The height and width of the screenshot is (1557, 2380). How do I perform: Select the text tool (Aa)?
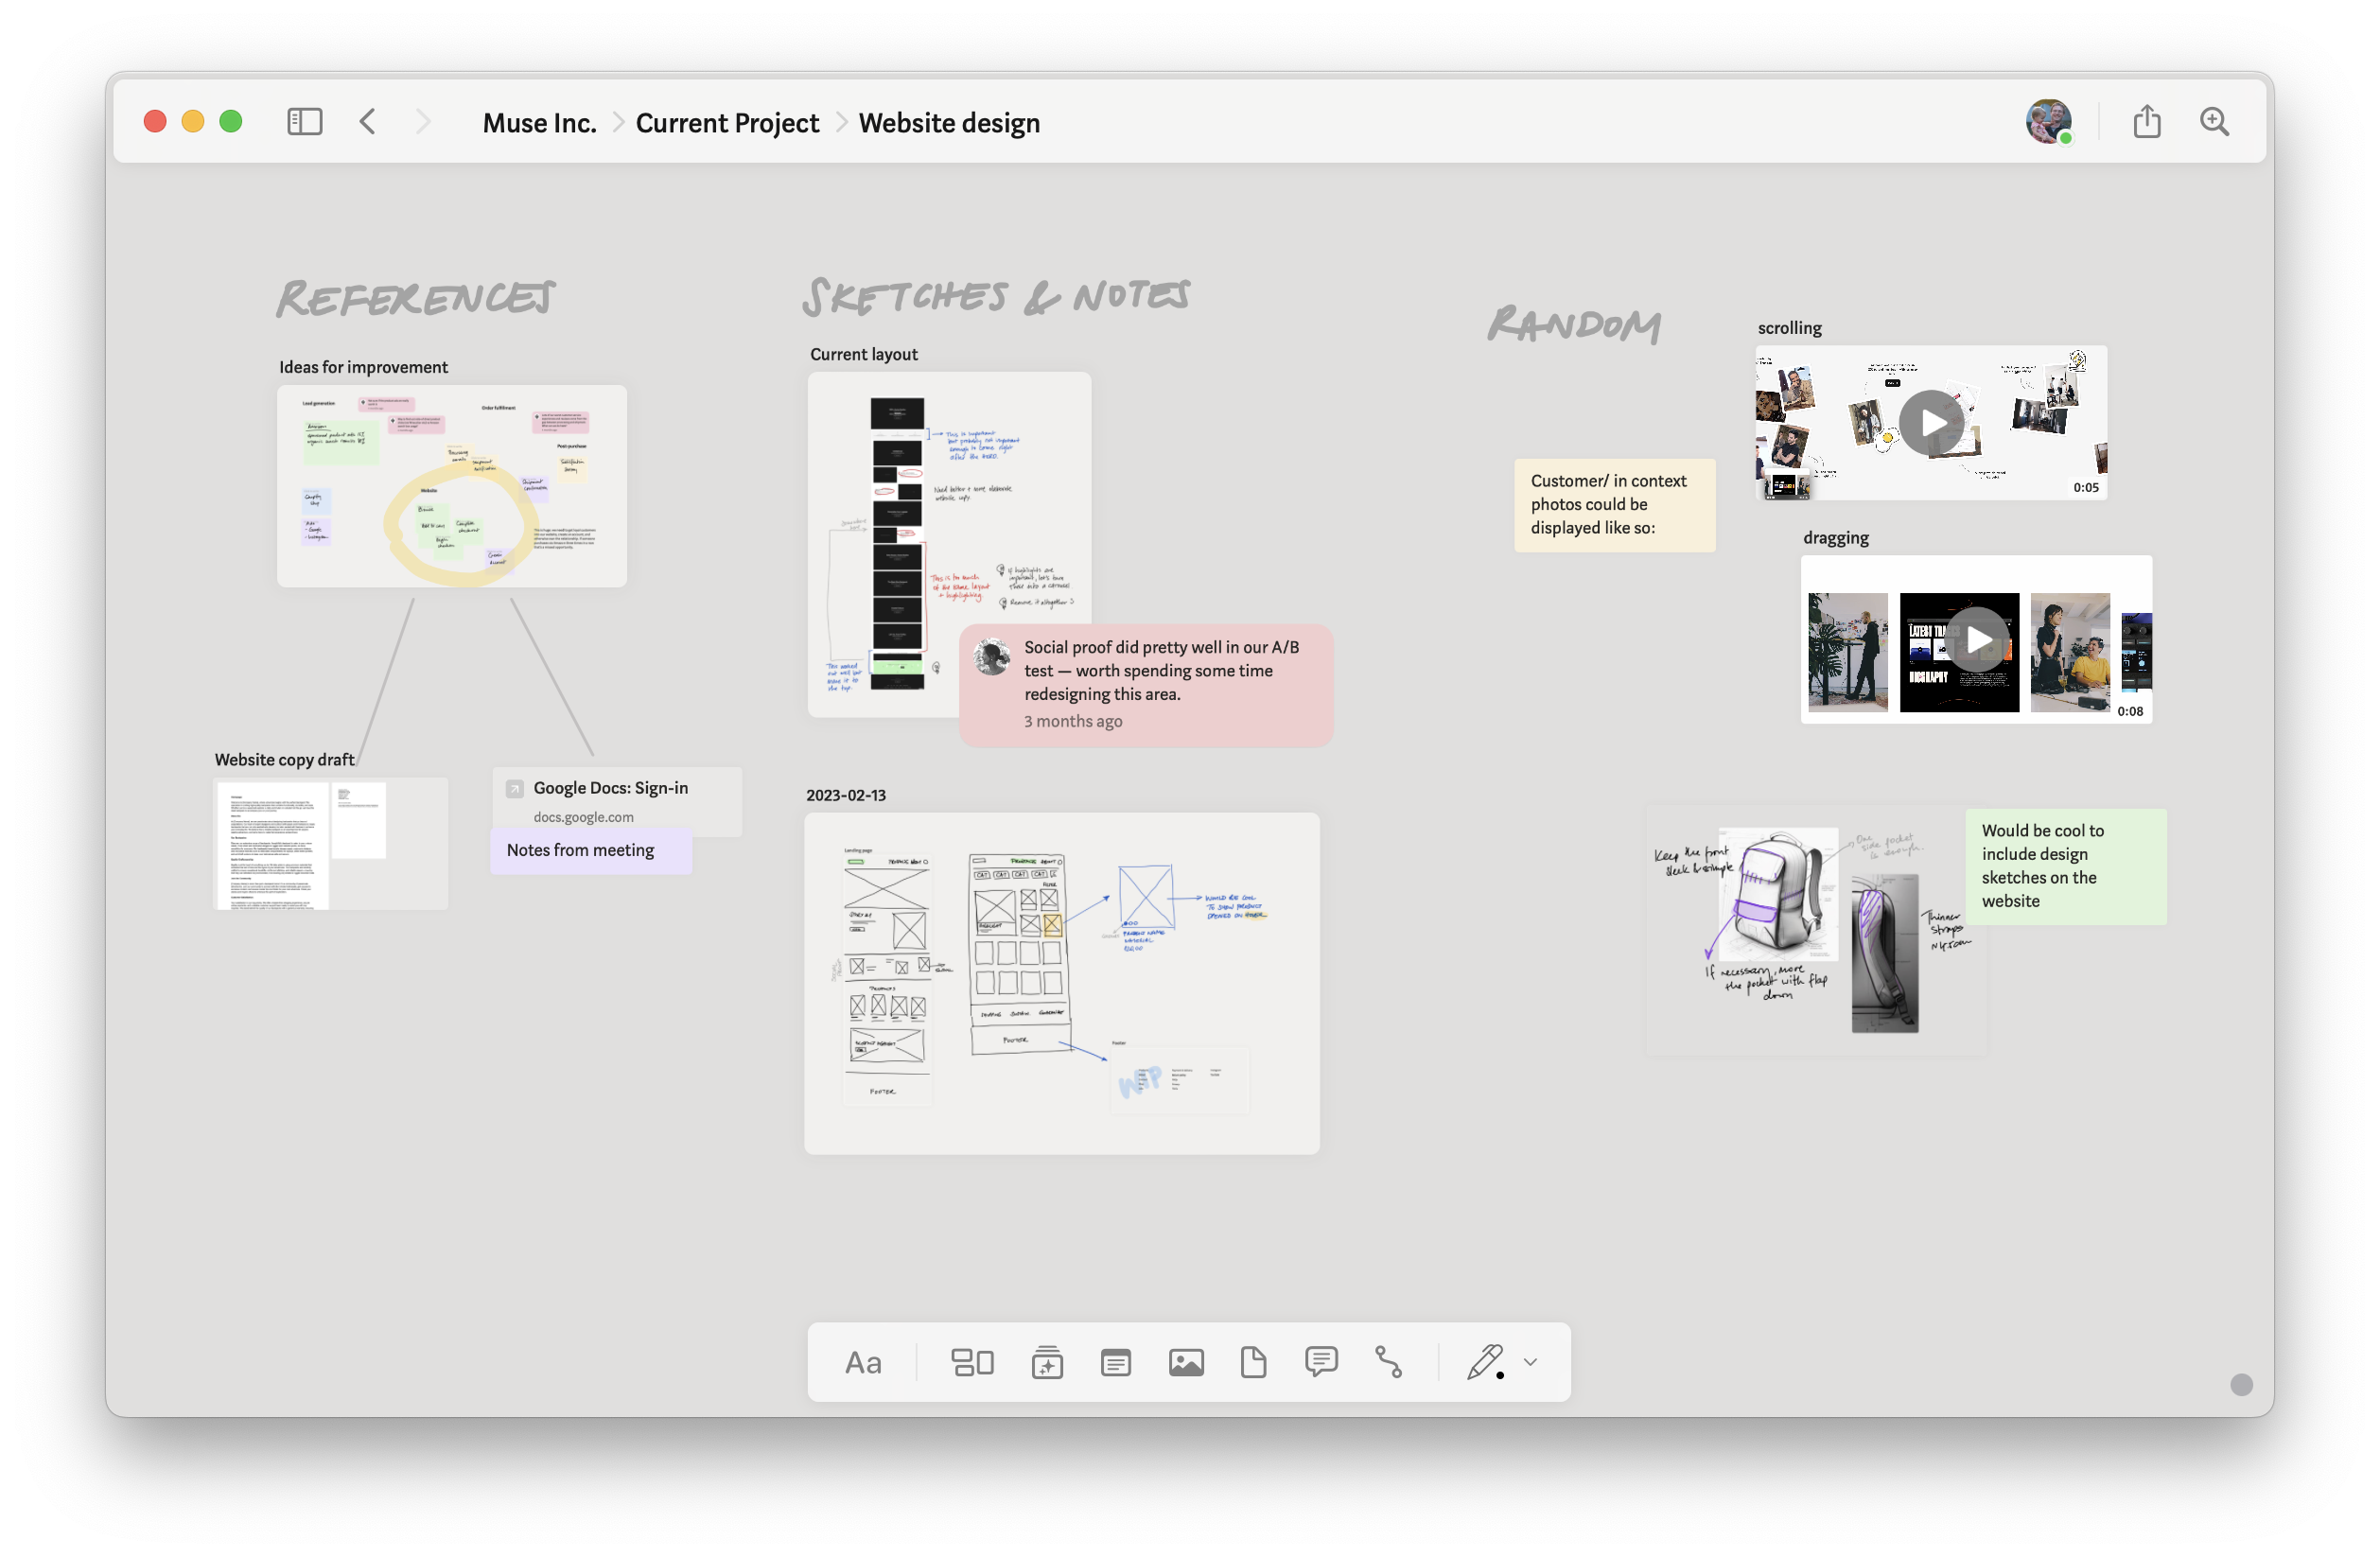[x=862, y=1362]
